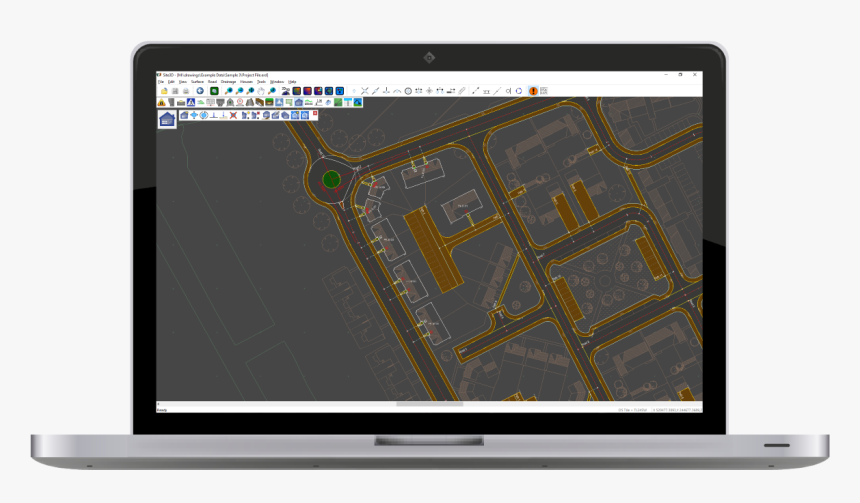Click the red circular speed sign icon
860x503 pixels.
coord(240,102)
